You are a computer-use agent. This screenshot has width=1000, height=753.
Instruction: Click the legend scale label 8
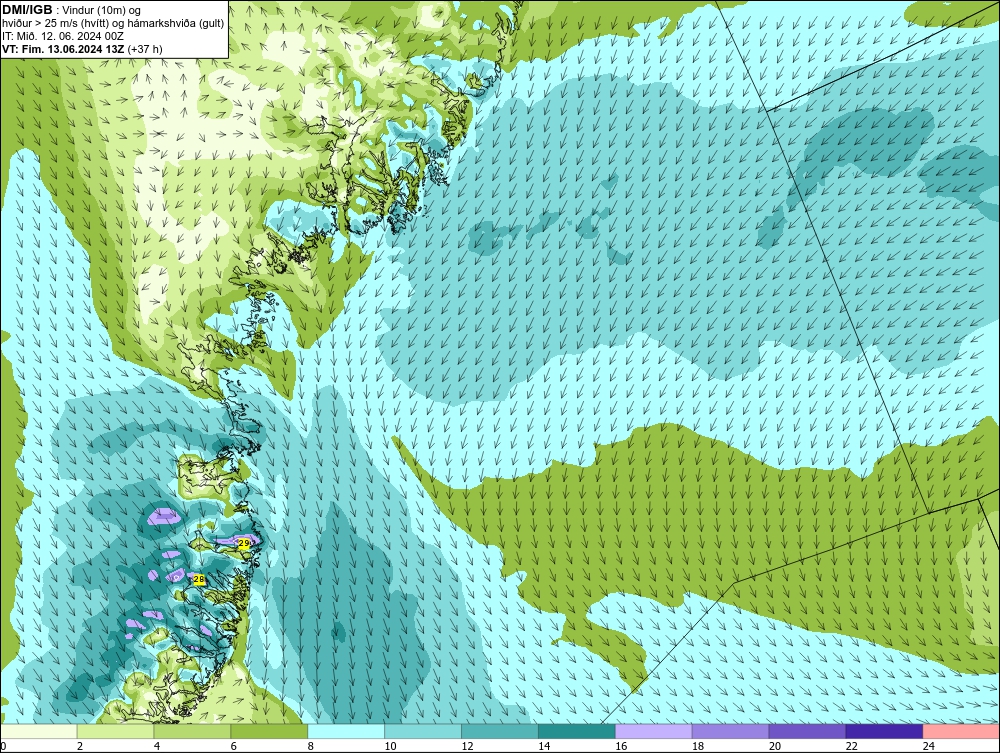tap(311, 746)
